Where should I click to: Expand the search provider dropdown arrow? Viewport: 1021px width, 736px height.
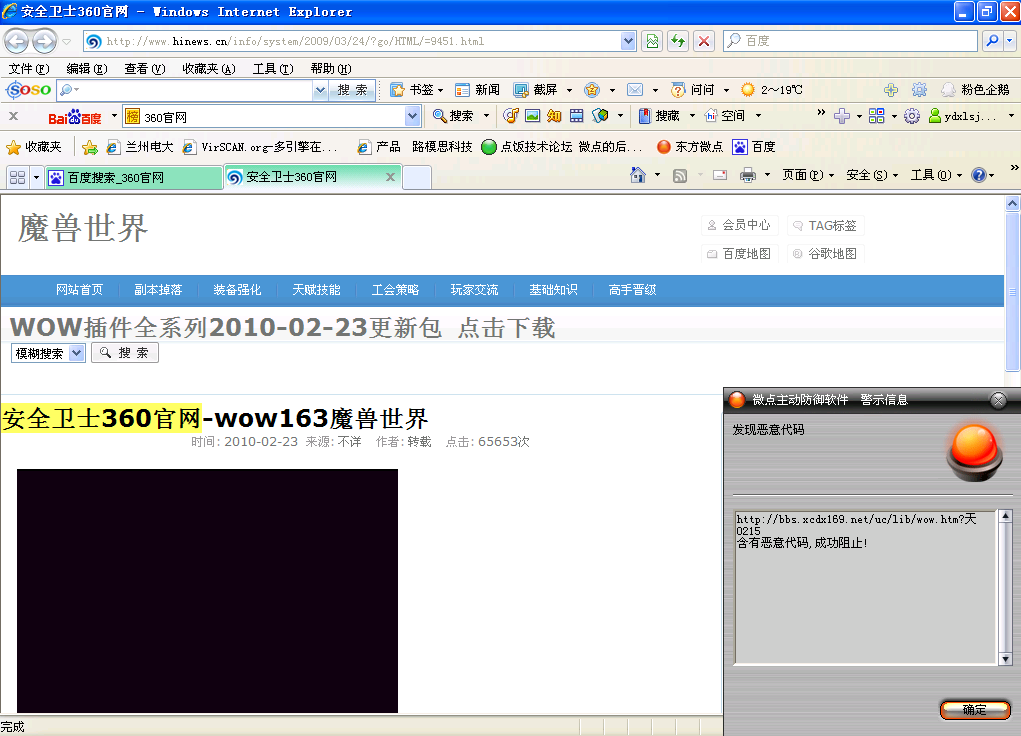(x=1009, y=41)
